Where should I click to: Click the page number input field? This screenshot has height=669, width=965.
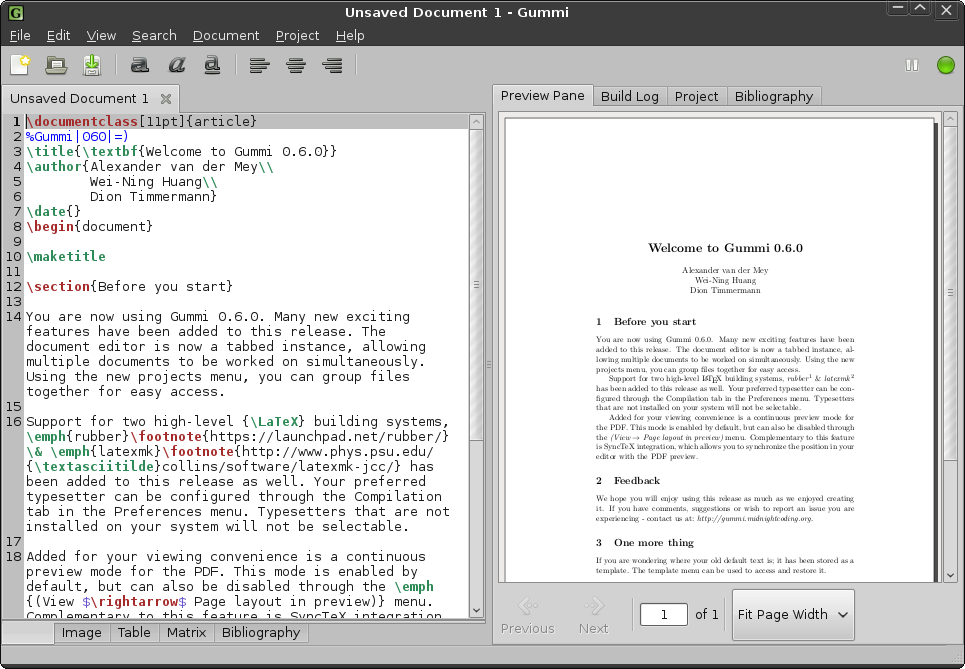click(x=663, y=614)
